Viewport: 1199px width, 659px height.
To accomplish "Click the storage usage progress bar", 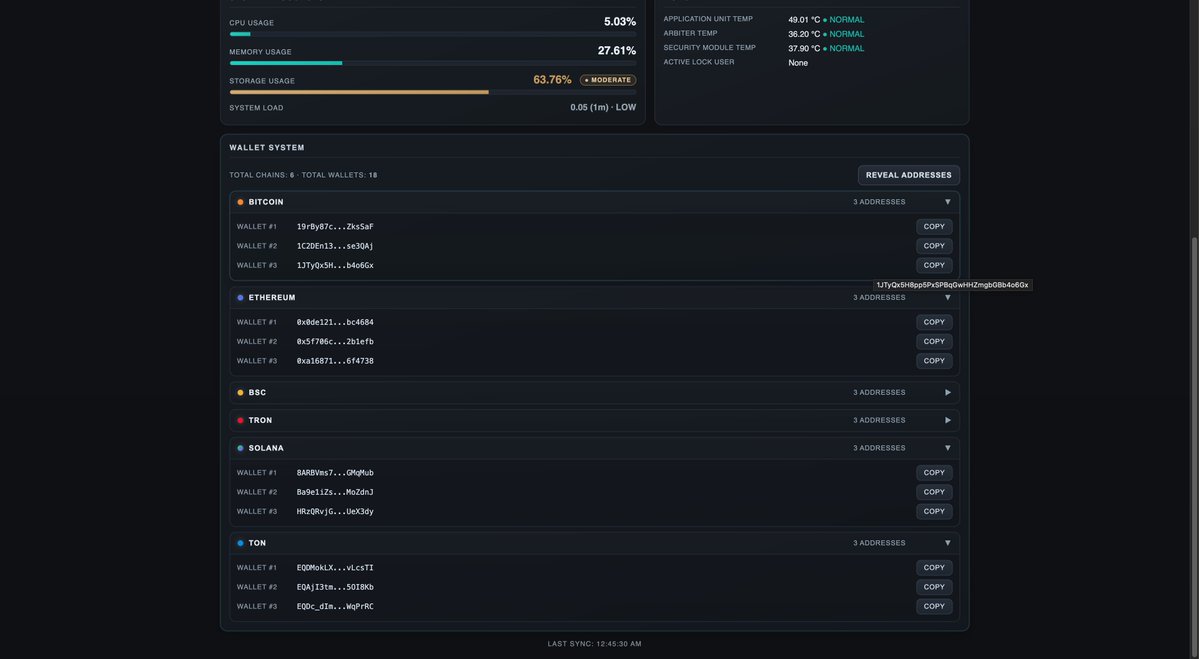I will click(x=433, y=92).
